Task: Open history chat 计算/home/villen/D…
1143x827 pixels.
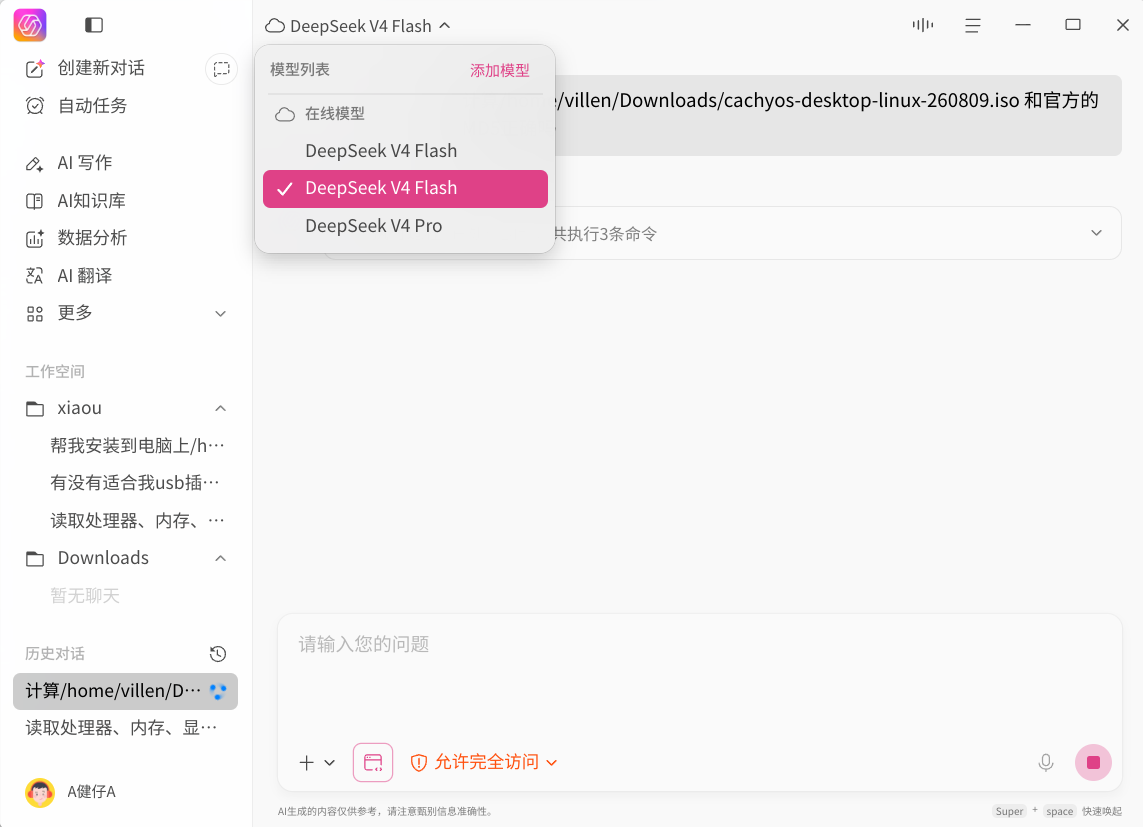Action: [125, 691]
